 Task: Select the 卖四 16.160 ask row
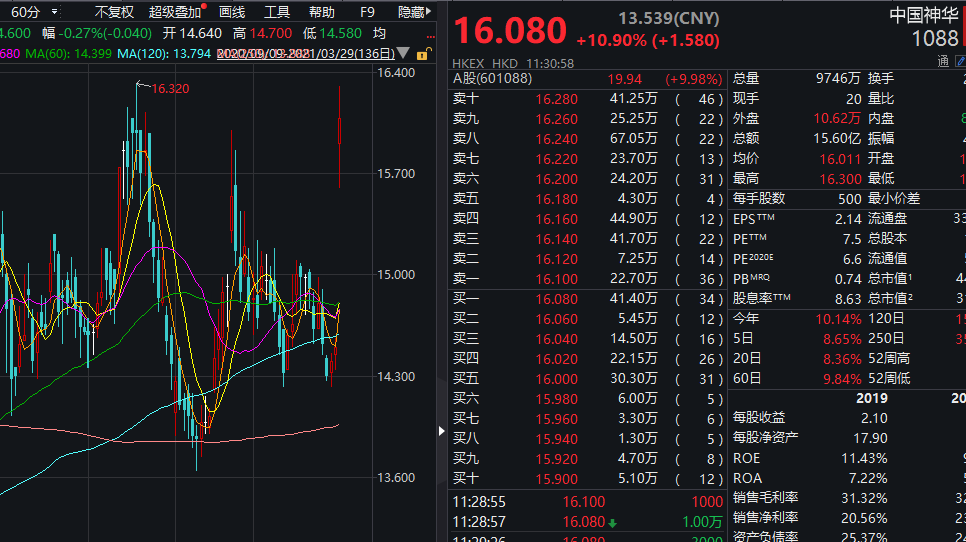coord(588,219)
